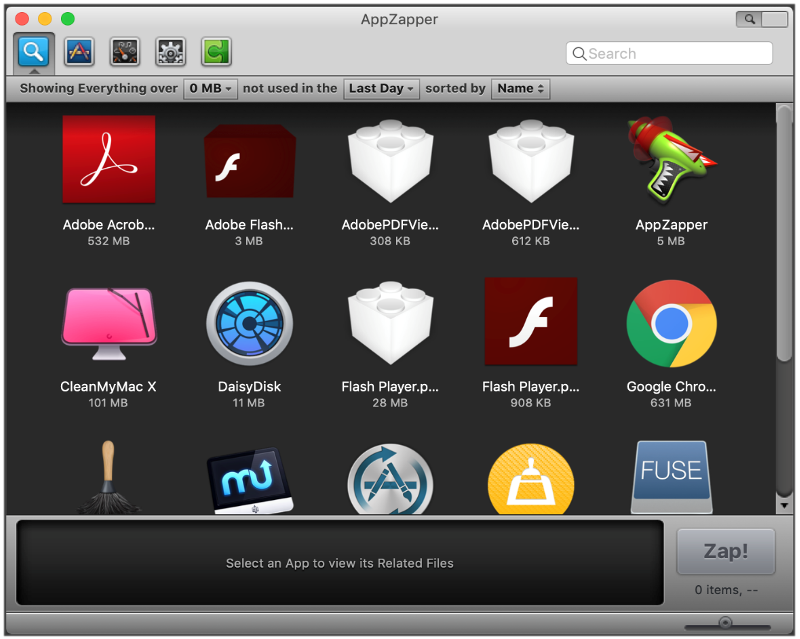Select the yellow circle cleaner app icon
Viewport: 800px width, 639px height.
point(531,479)
